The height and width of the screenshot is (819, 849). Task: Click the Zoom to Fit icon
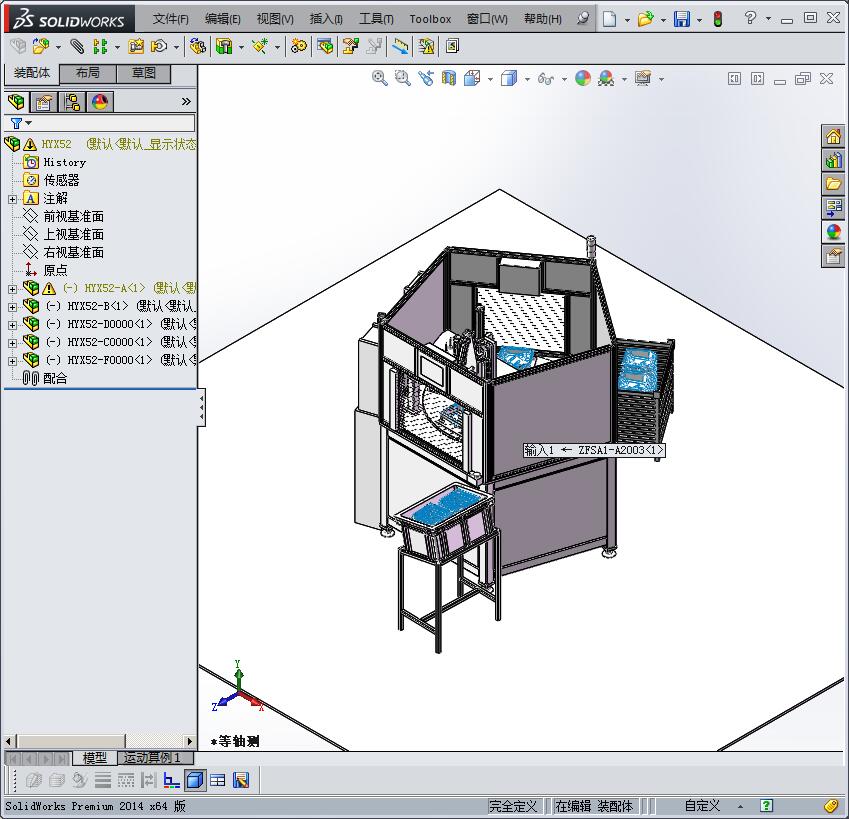pos(380,78)
